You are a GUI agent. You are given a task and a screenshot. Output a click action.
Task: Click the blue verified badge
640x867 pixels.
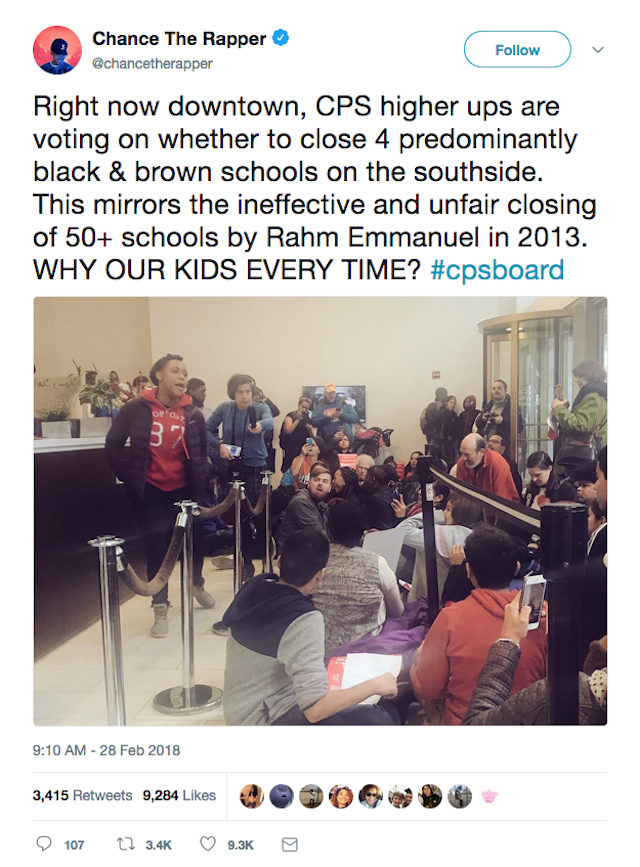(282, 39)
